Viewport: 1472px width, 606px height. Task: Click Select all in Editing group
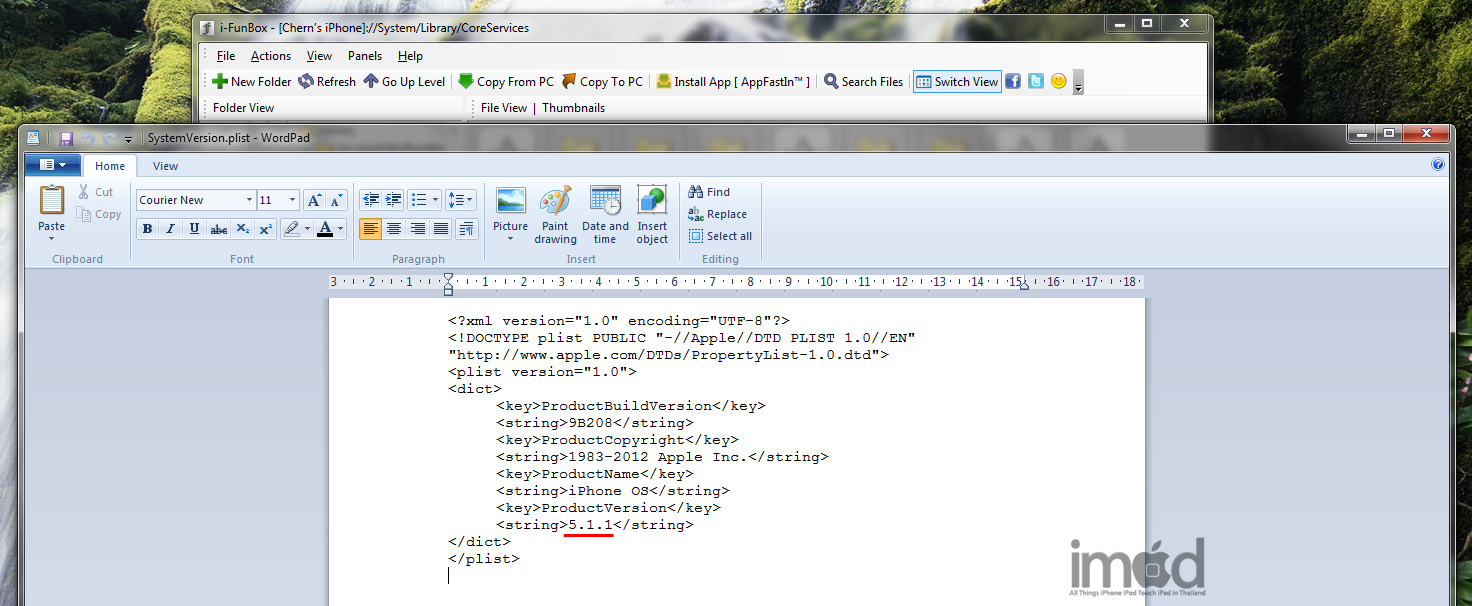(x=720, y=236)
